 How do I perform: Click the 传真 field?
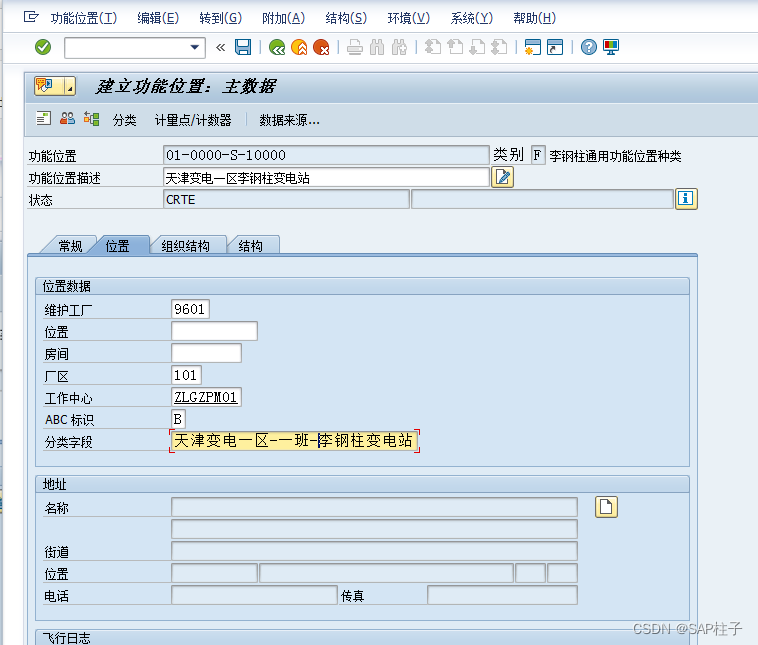tap(502, 595)
